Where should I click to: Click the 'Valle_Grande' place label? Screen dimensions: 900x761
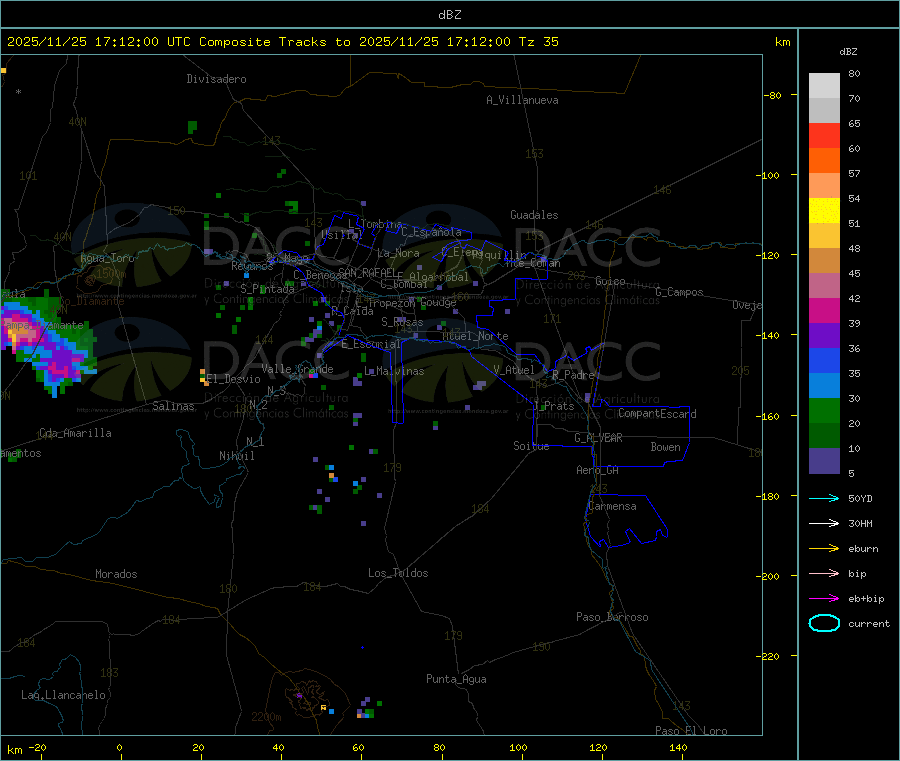(x=297, y=369)
